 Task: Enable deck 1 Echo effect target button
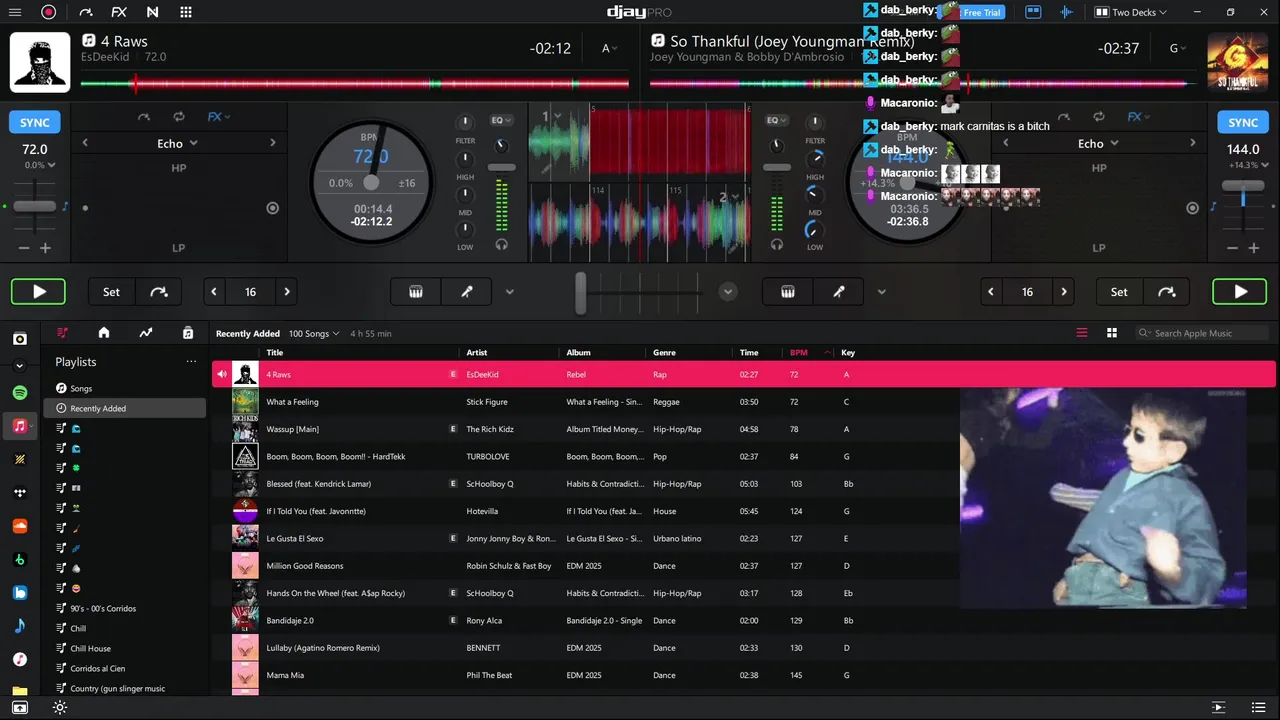pyautogui.click(x=272, y=208)
